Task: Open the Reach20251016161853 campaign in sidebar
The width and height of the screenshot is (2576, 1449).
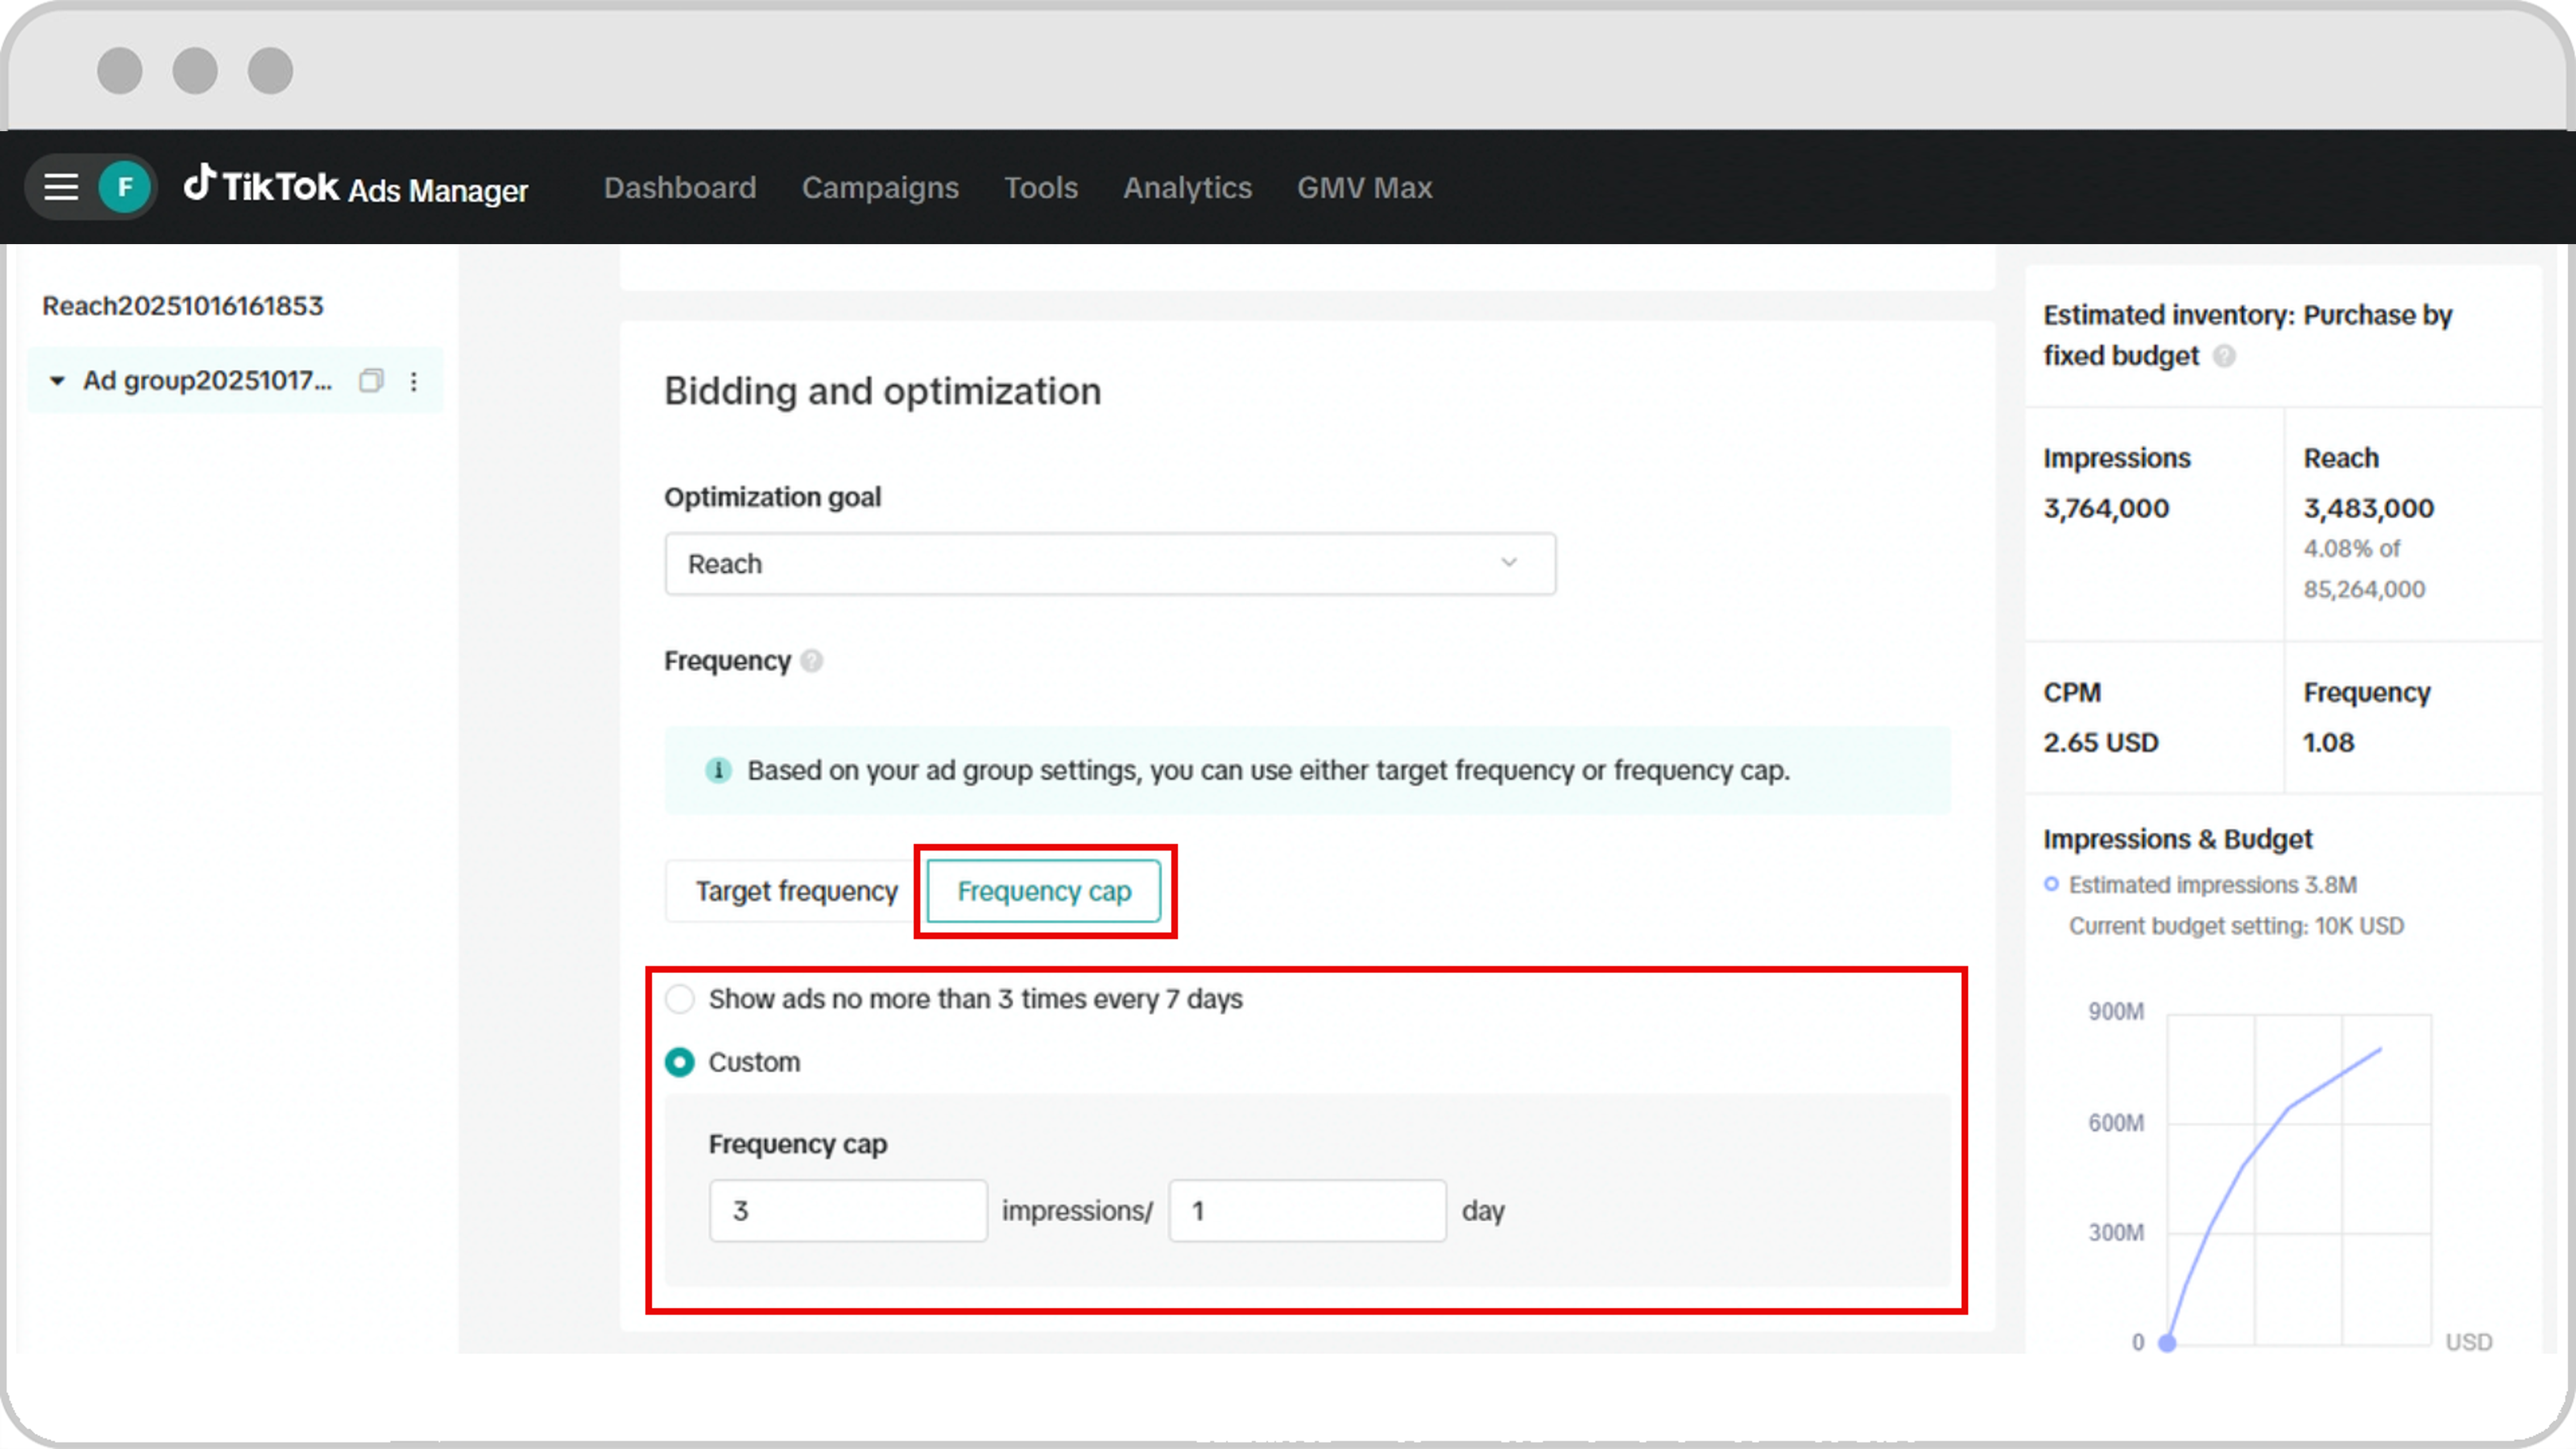Action: (183, 306)
